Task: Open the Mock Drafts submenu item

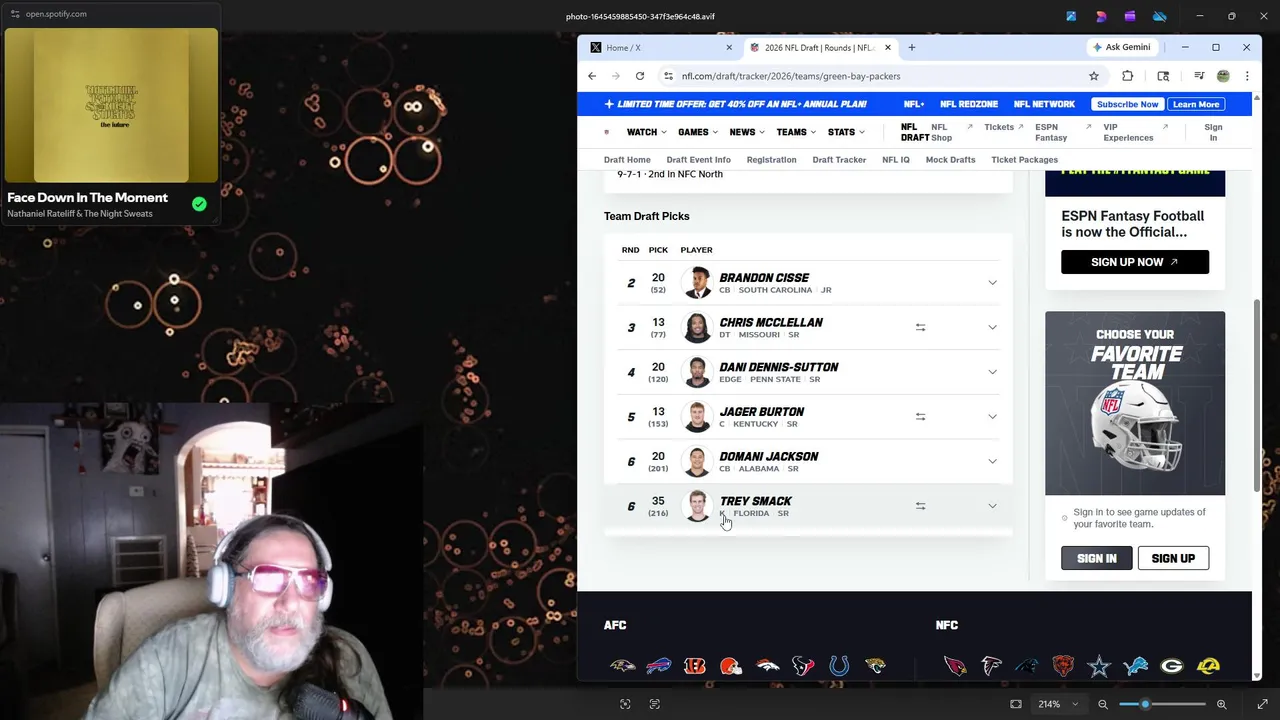Action: 950,160
